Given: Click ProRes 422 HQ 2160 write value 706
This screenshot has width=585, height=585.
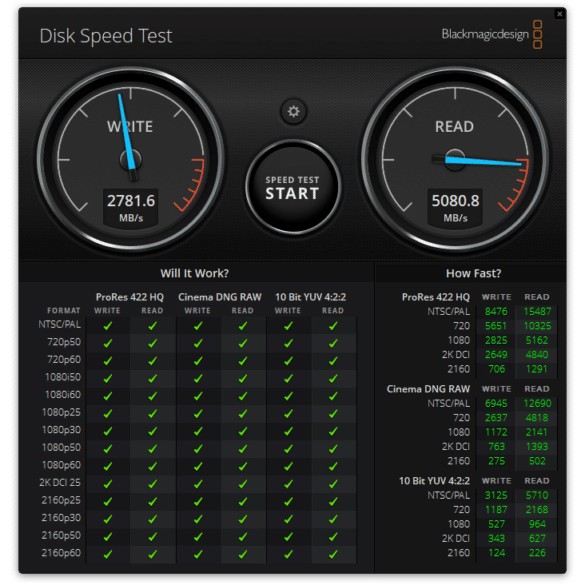Looking at the screenshot, I should pyautogui.click(x=497, y=369).
